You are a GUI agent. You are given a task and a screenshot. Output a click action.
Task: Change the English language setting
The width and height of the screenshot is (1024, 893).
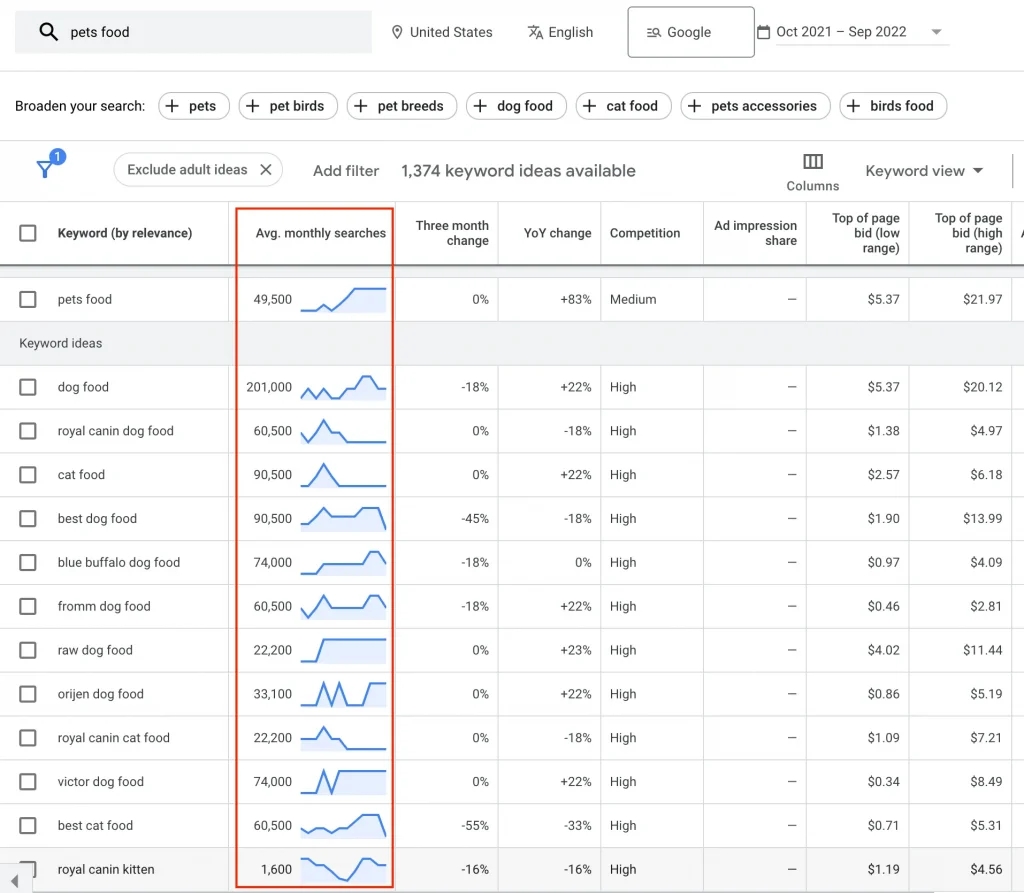[560, 32]
